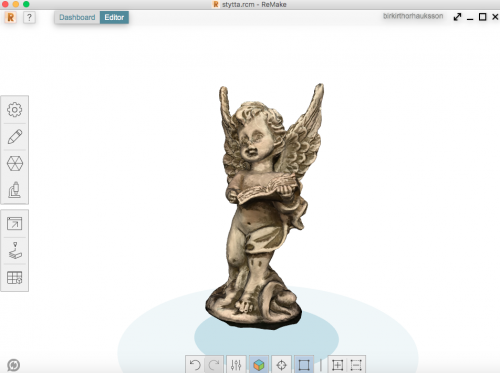The image size is (500, 373).
Task: Click the green macOS zoom button
Action: click(x=26, y=4)
